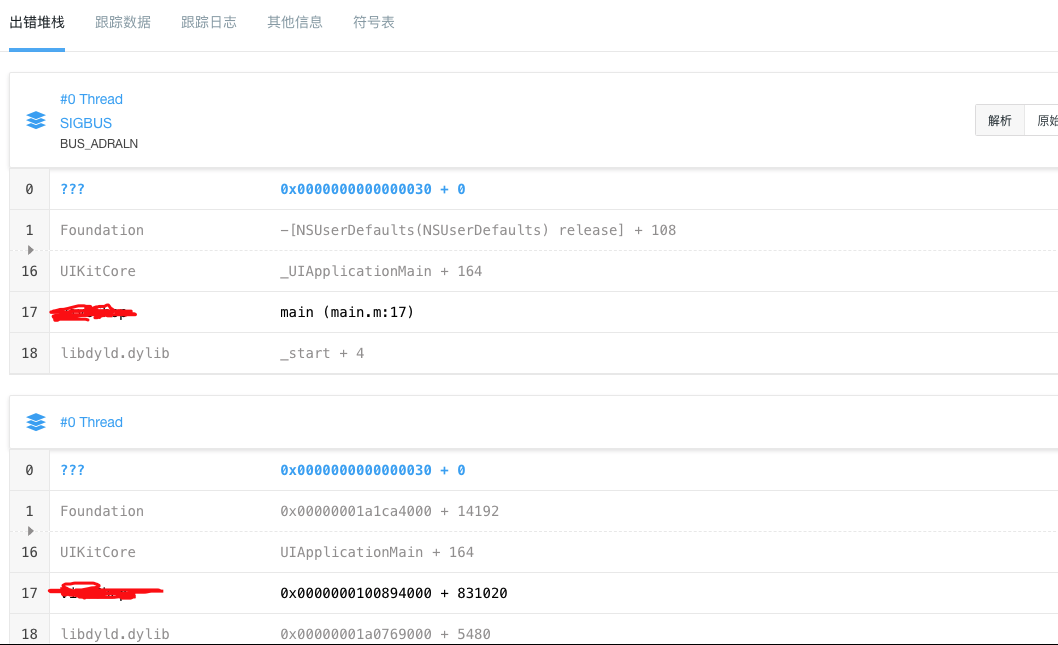Click ??? in first stack frame 0

(x=72, y=189)
